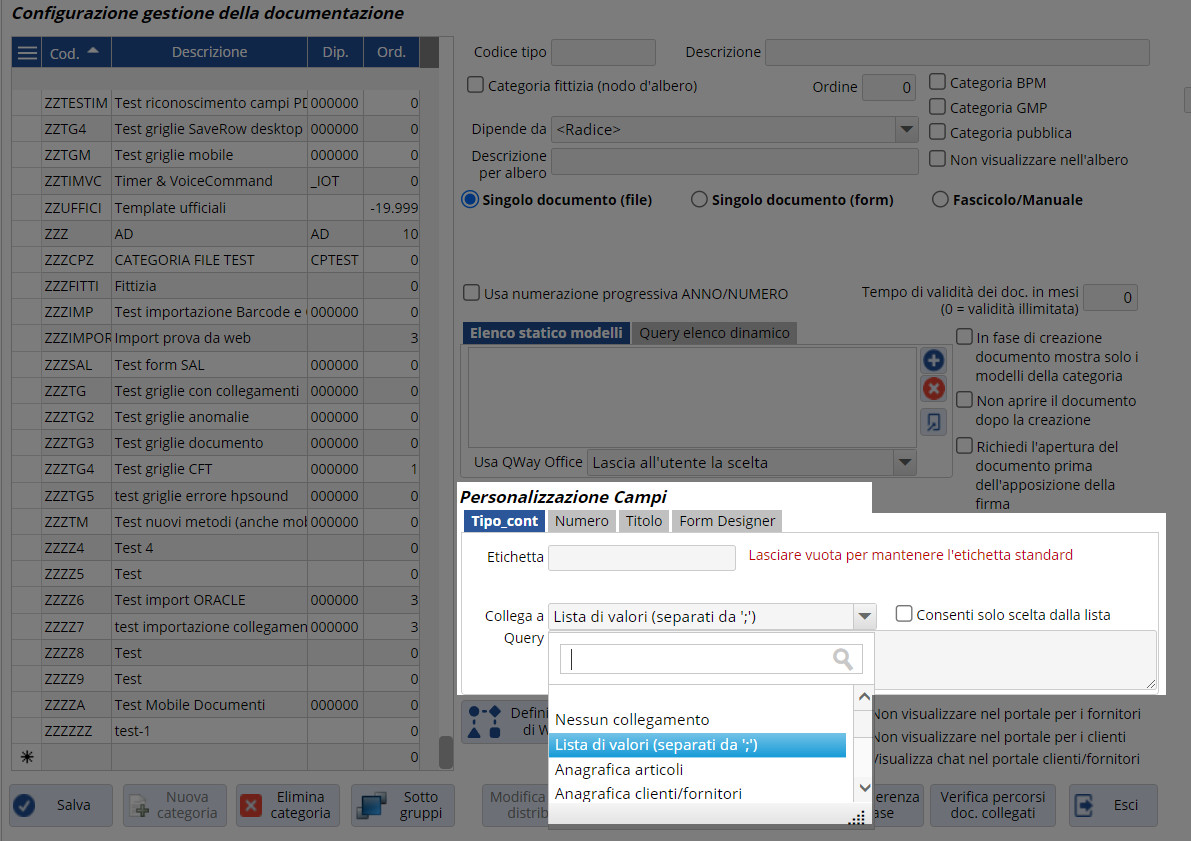Open Sotto gruppi

403,805
